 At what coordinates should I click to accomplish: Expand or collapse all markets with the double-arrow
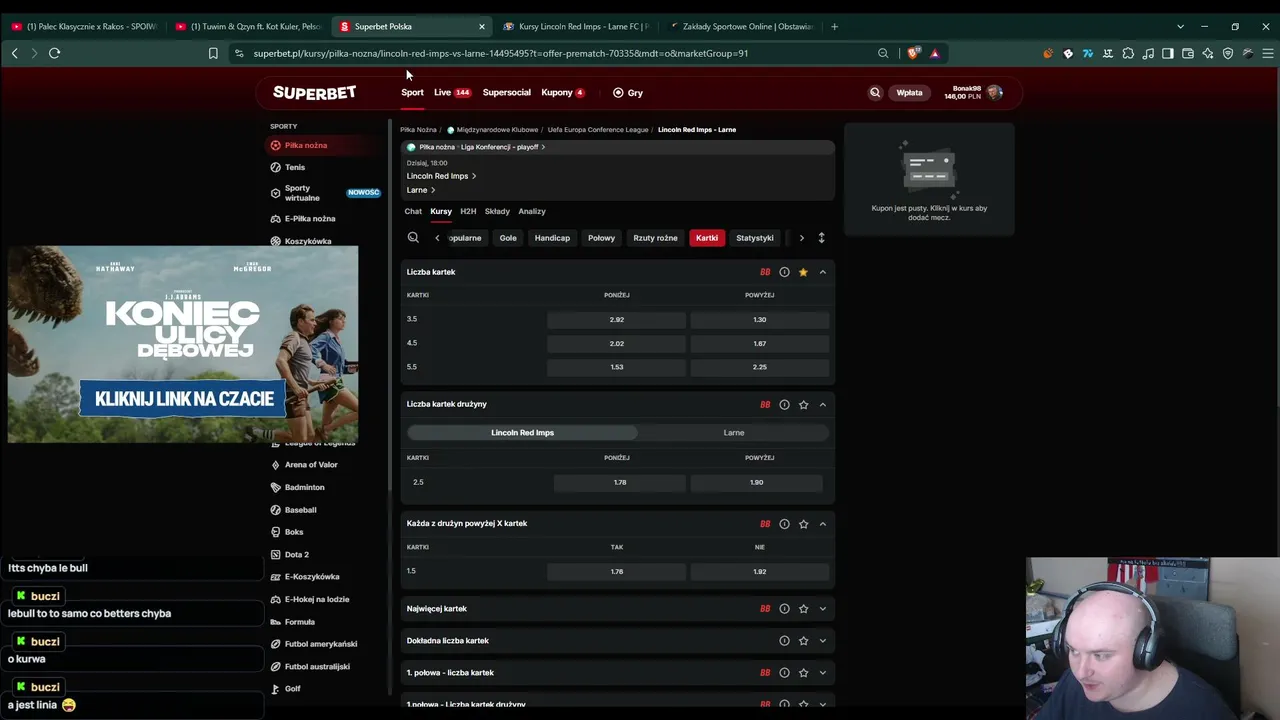click(821, 238)
